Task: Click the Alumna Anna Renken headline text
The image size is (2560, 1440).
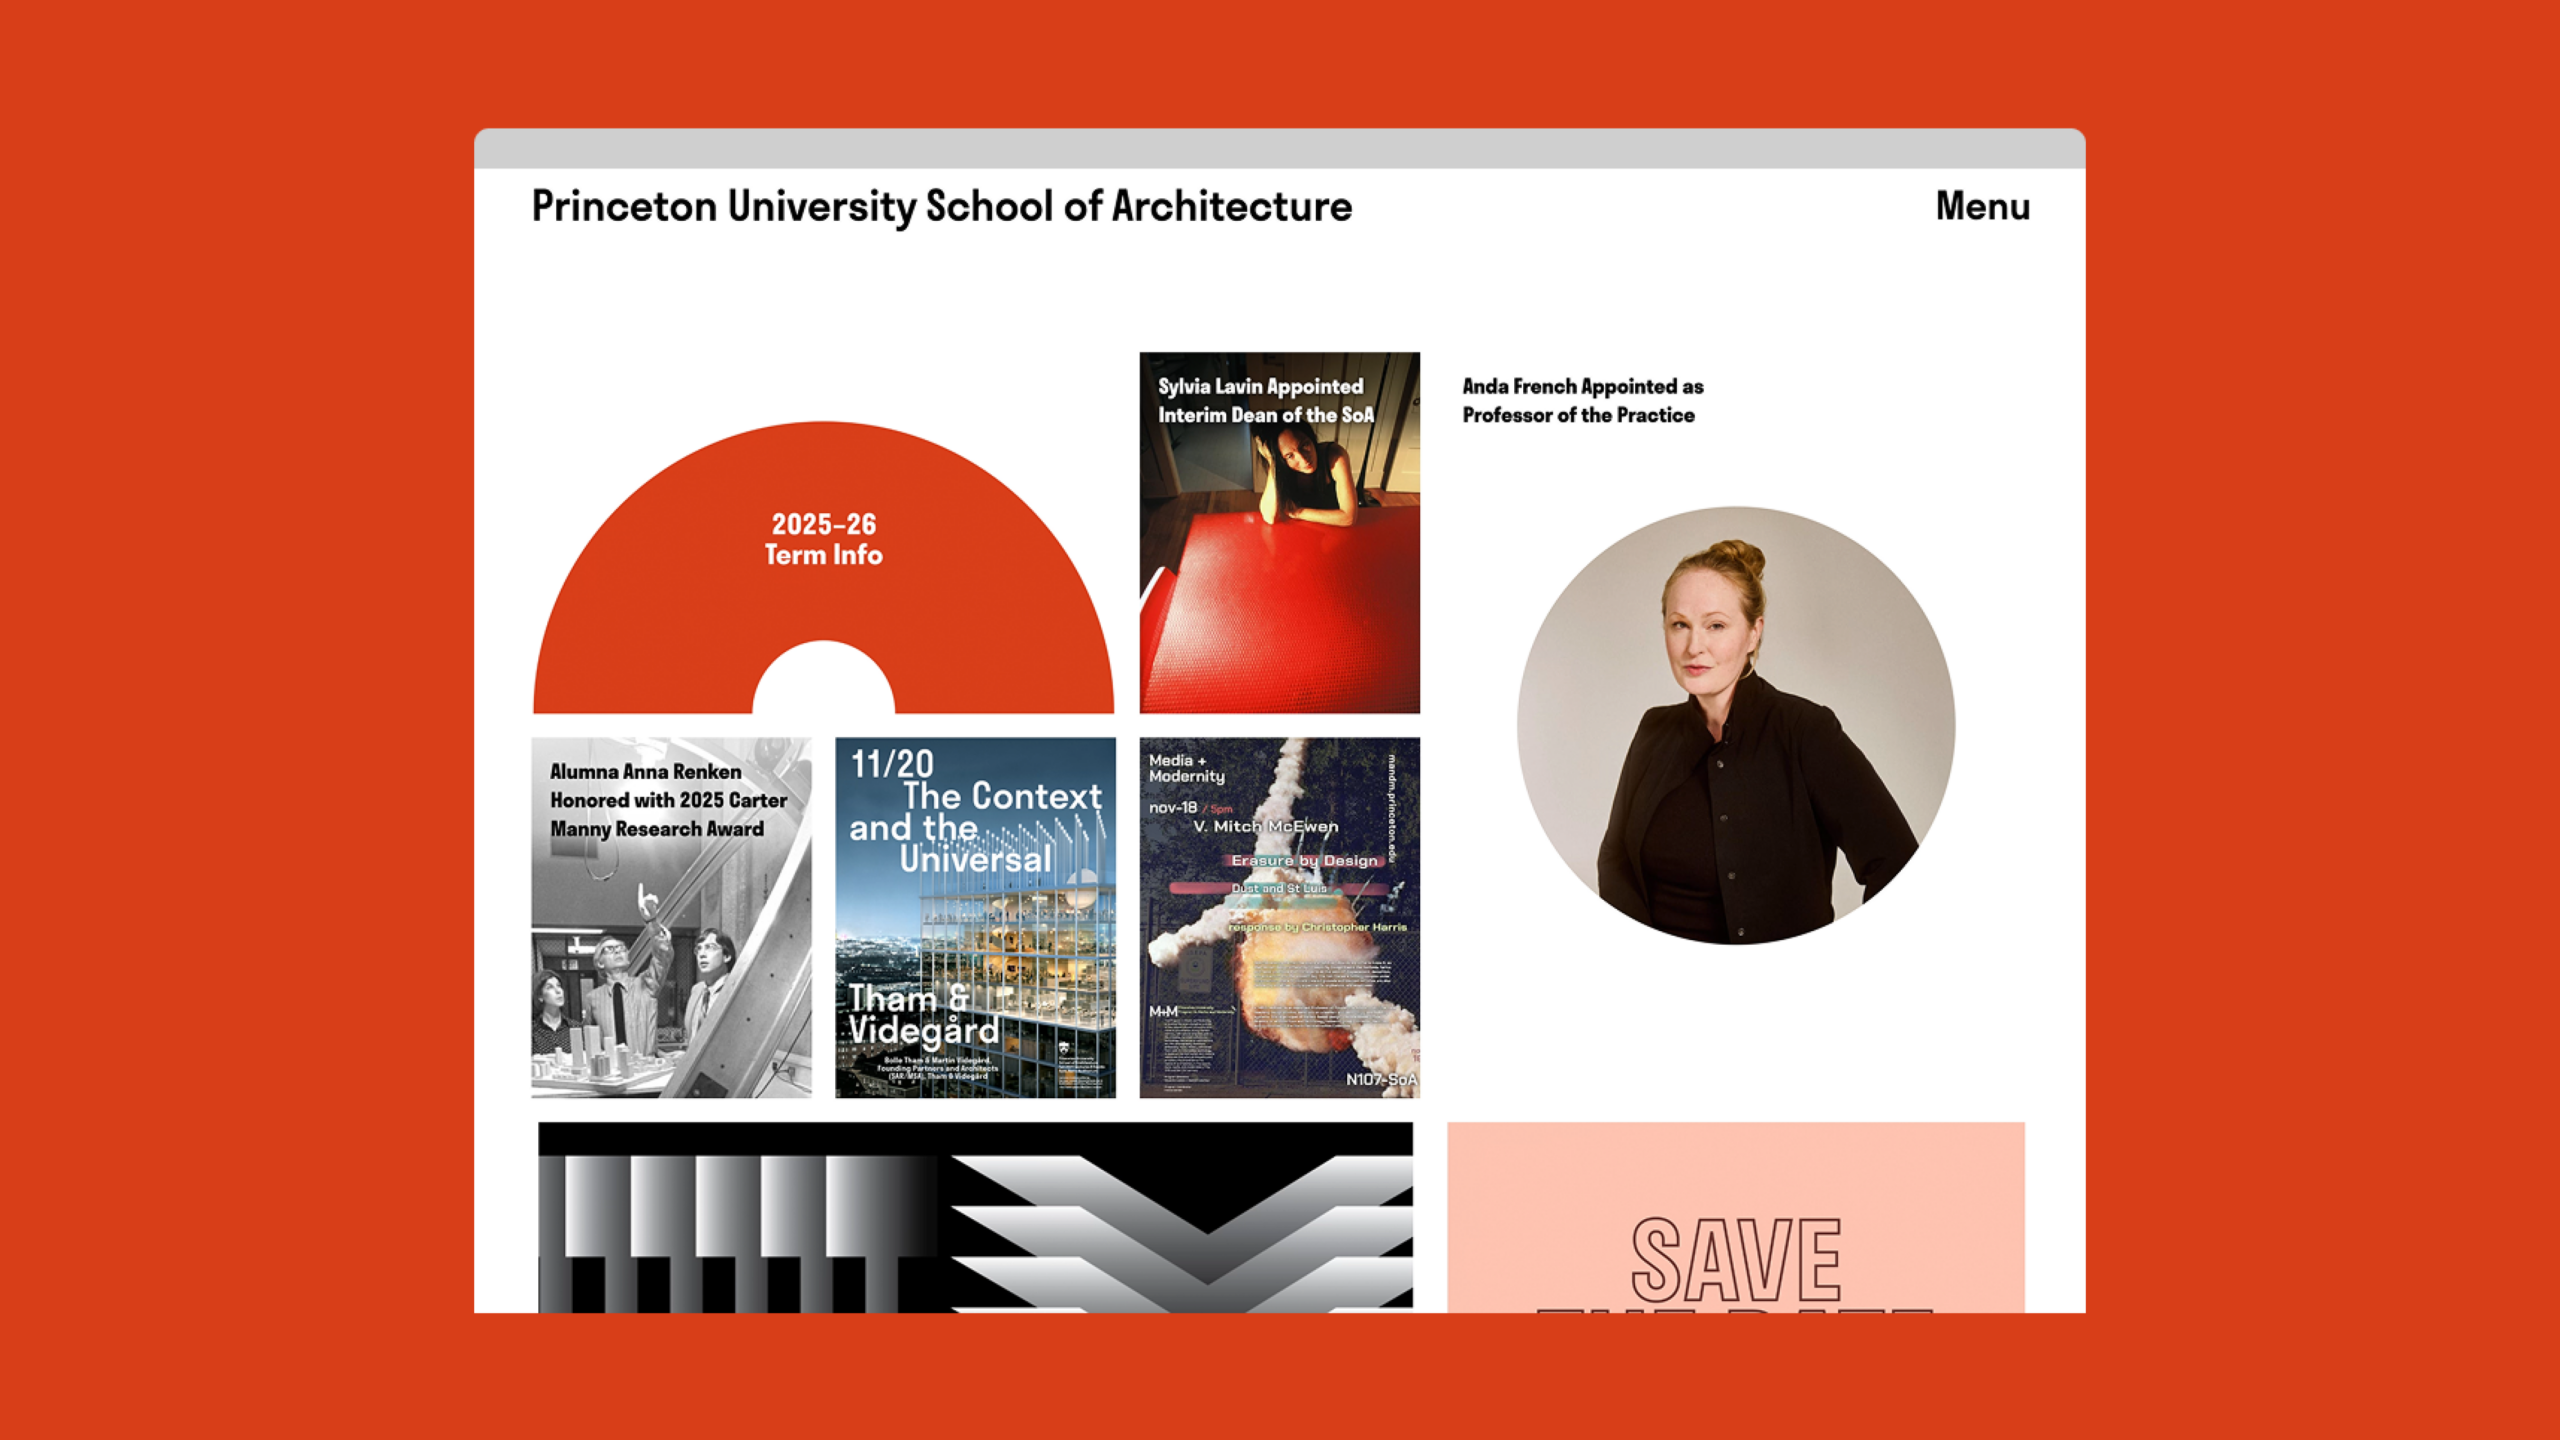Action: (668, 800)
